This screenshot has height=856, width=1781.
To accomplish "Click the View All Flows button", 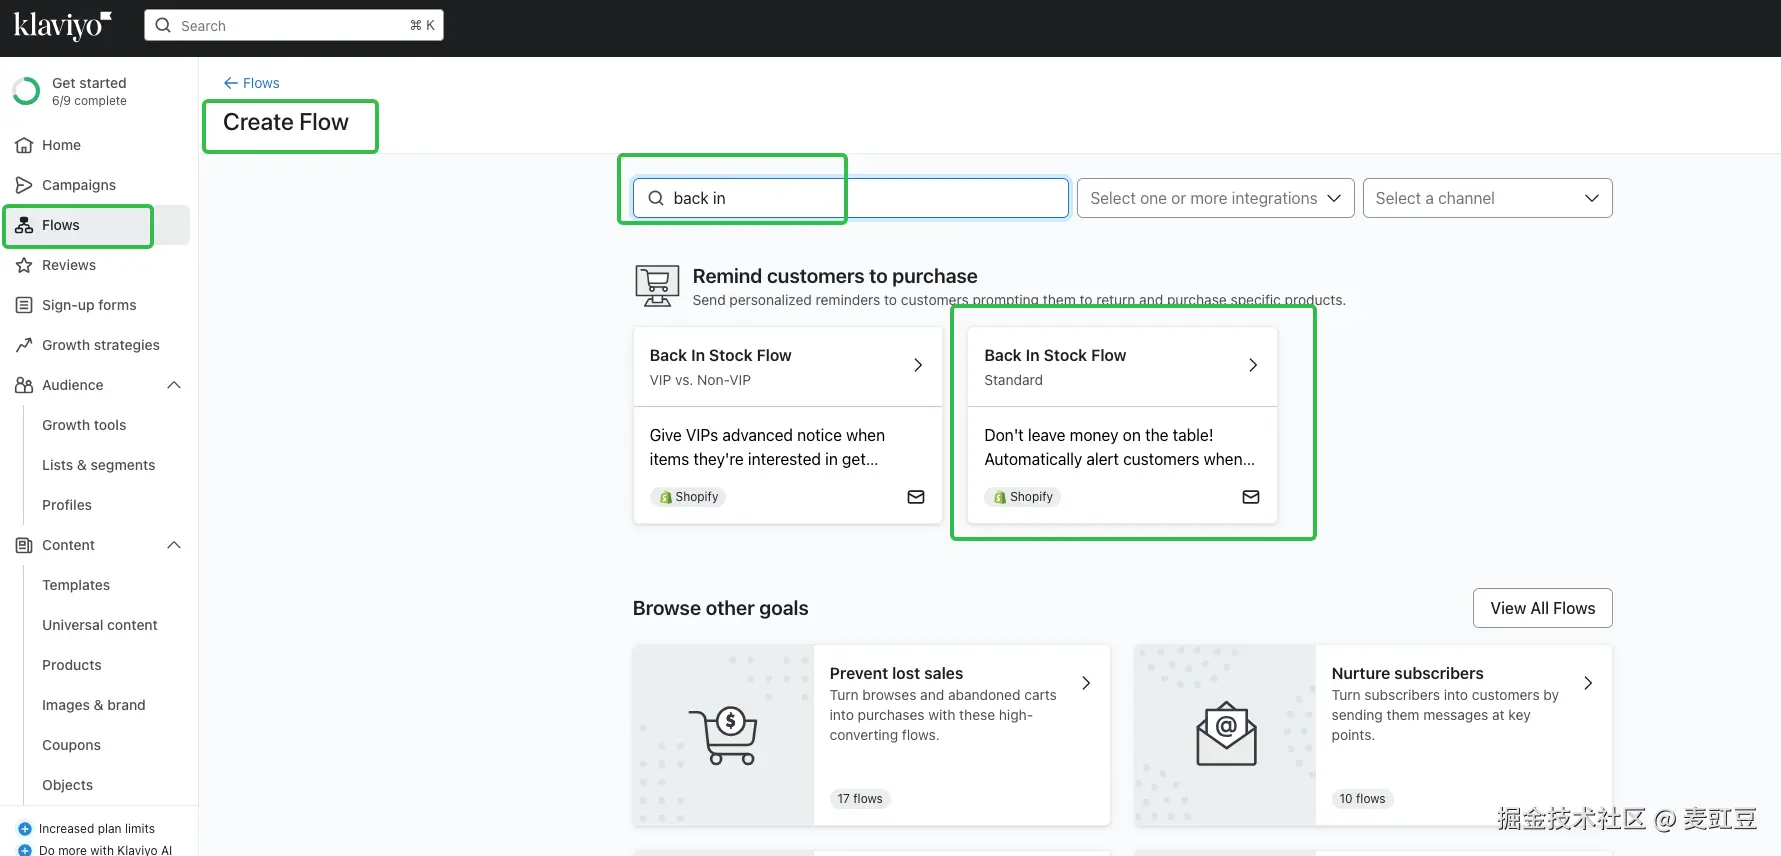I will coord(1542,609).
